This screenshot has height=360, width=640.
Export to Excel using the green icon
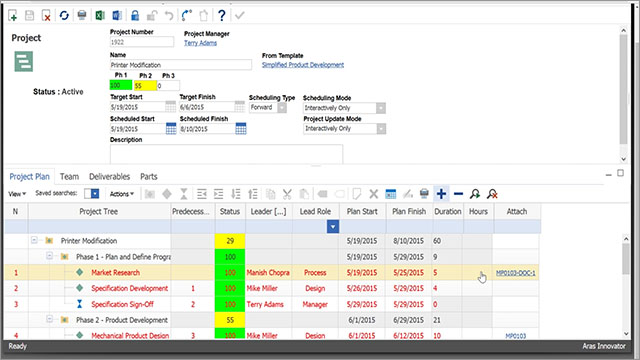tap(100, 16)
